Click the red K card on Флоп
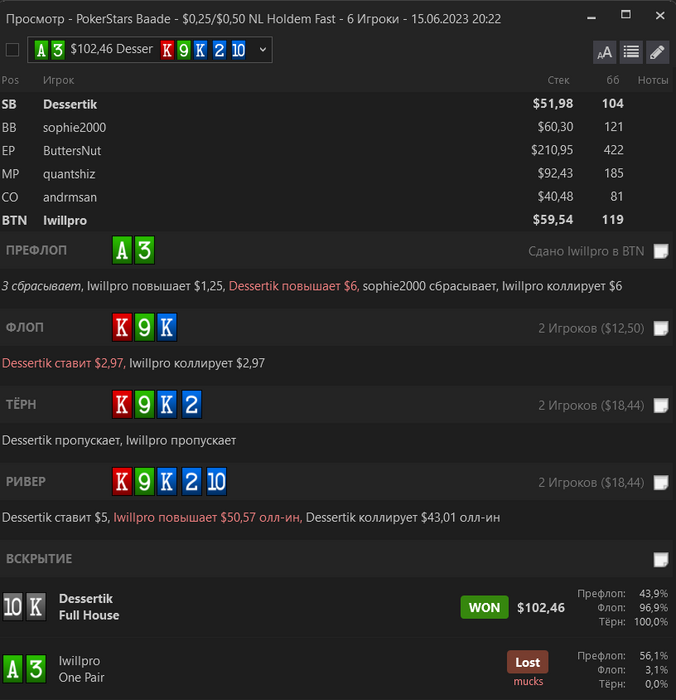 122,327
